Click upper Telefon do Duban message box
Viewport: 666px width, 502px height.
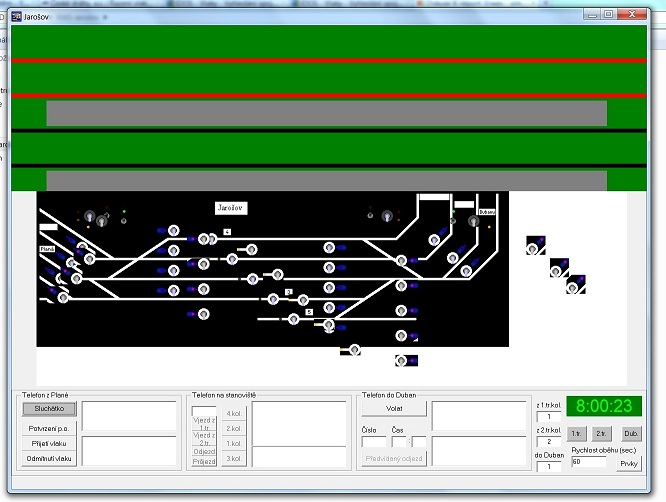click(479, 416)
